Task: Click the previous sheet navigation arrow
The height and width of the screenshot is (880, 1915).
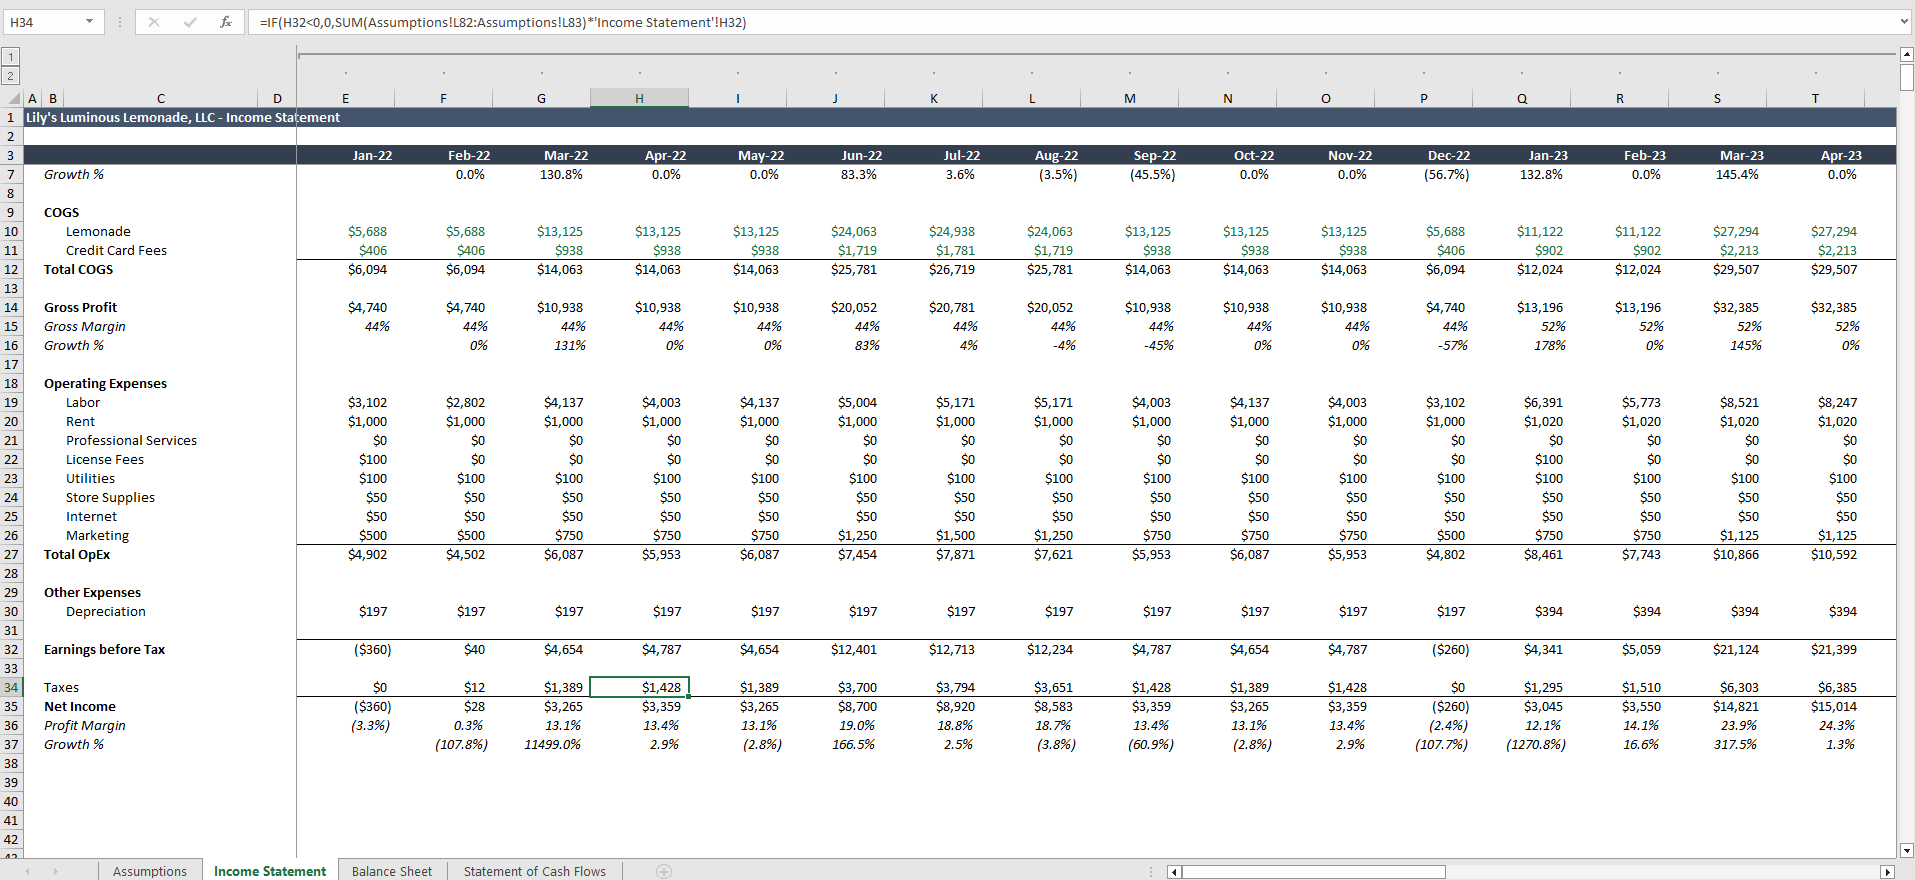Action: [x=27, y=872]
